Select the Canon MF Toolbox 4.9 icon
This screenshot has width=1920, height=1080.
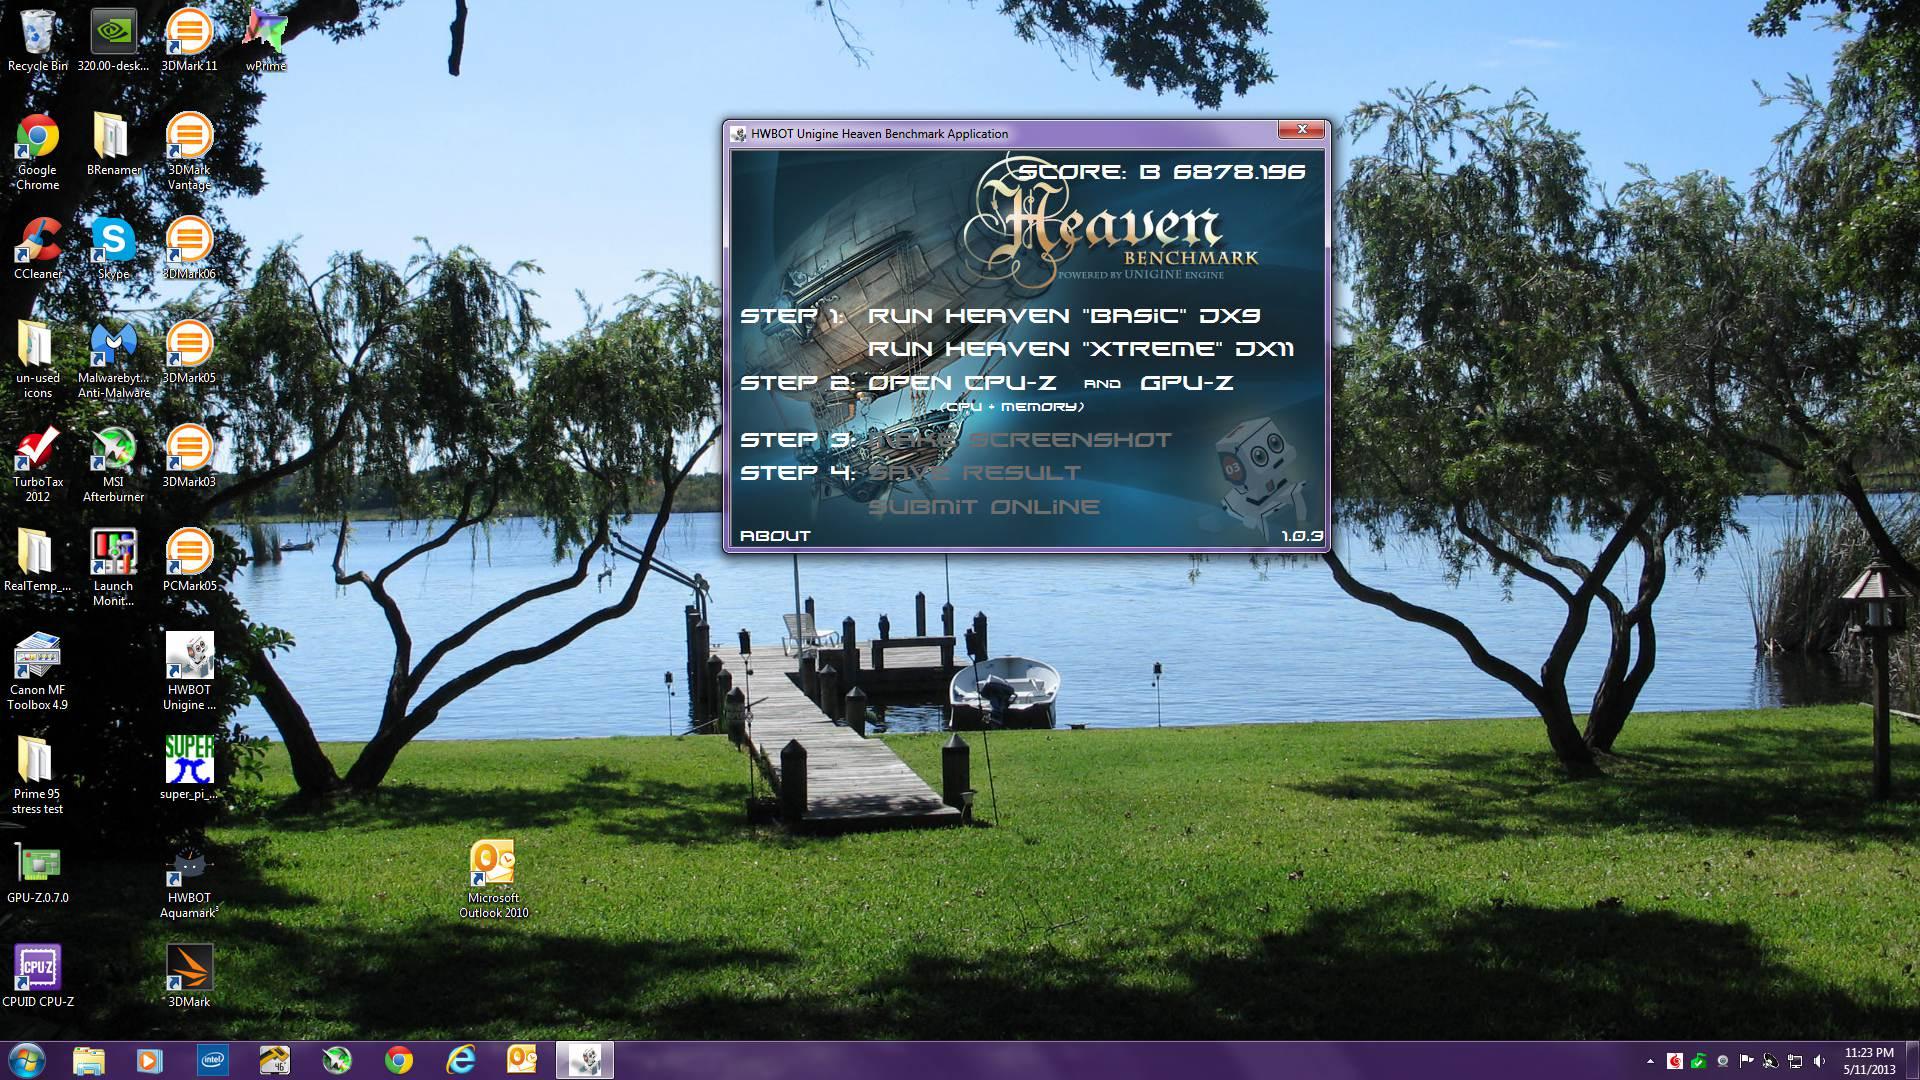tap(37, 673)
